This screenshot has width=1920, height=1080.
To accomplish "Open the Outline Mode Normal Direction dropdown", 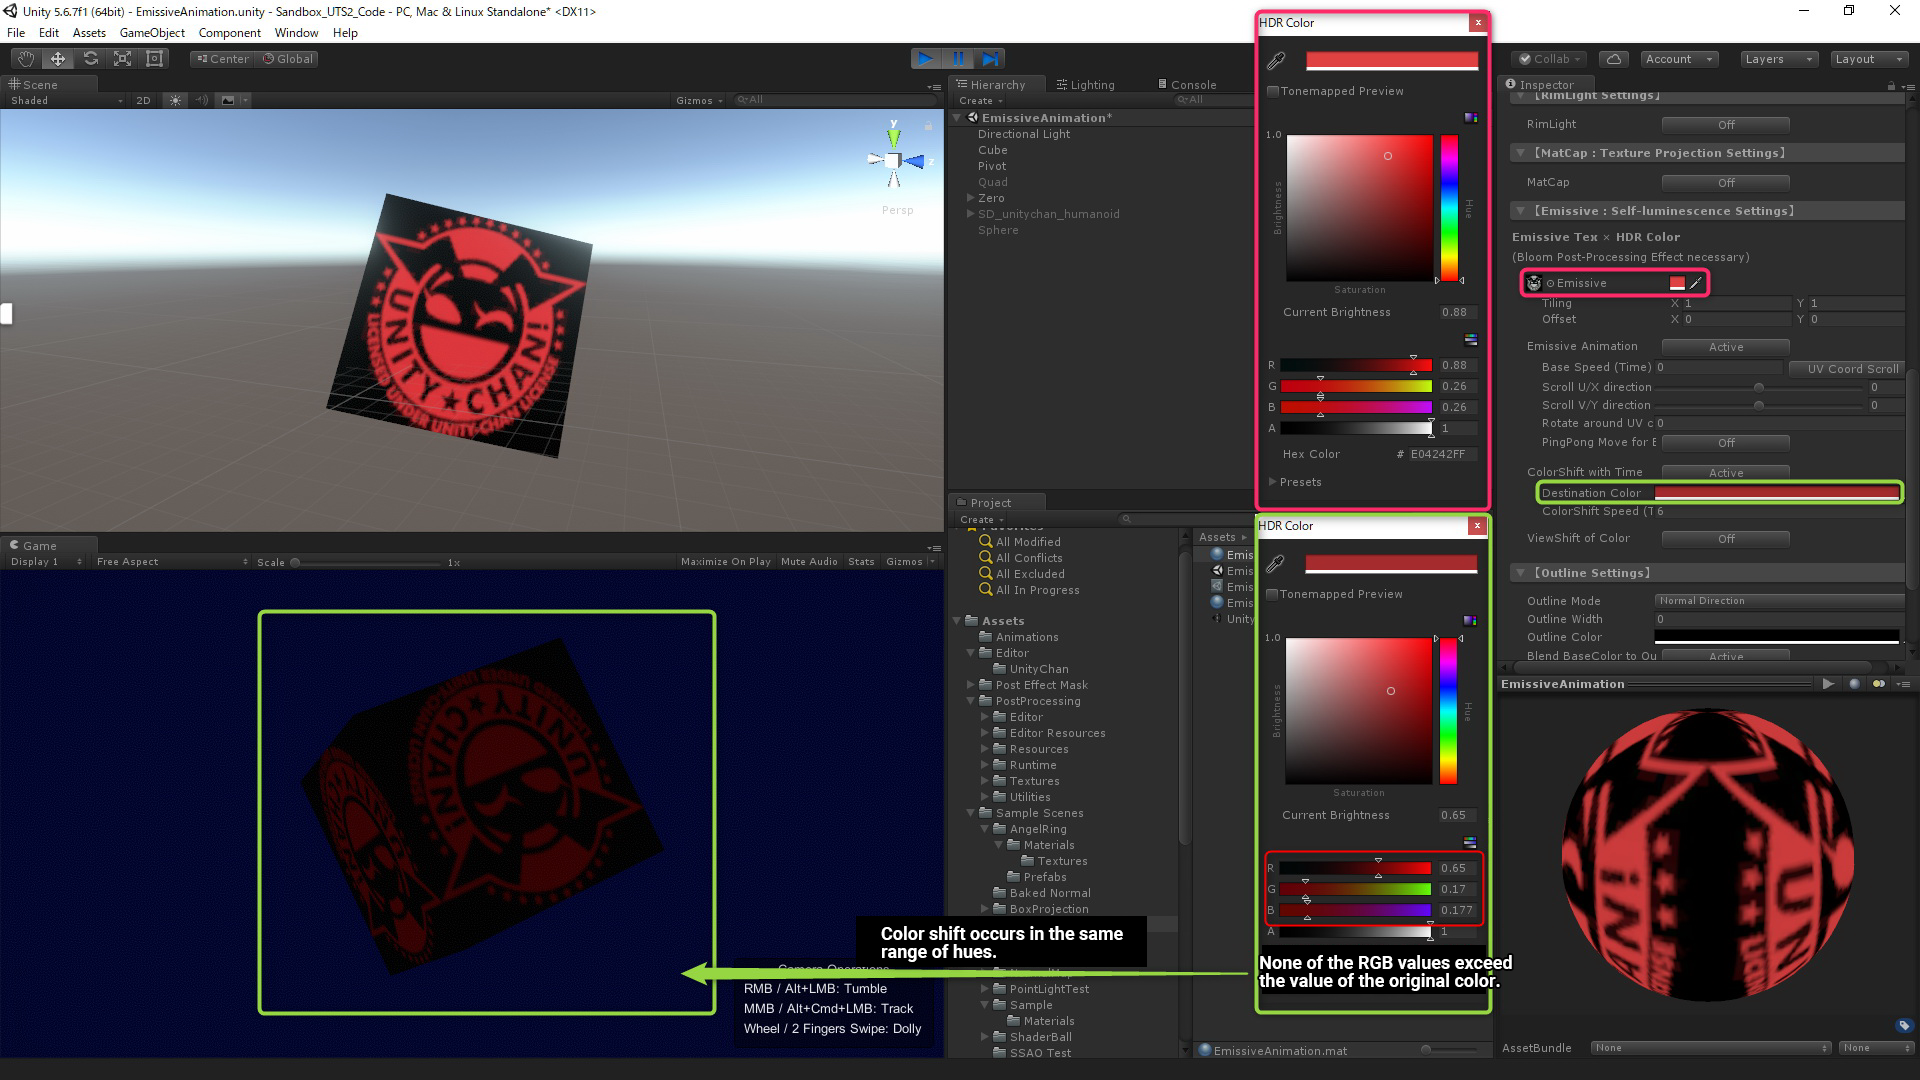I will [1778, 600].
